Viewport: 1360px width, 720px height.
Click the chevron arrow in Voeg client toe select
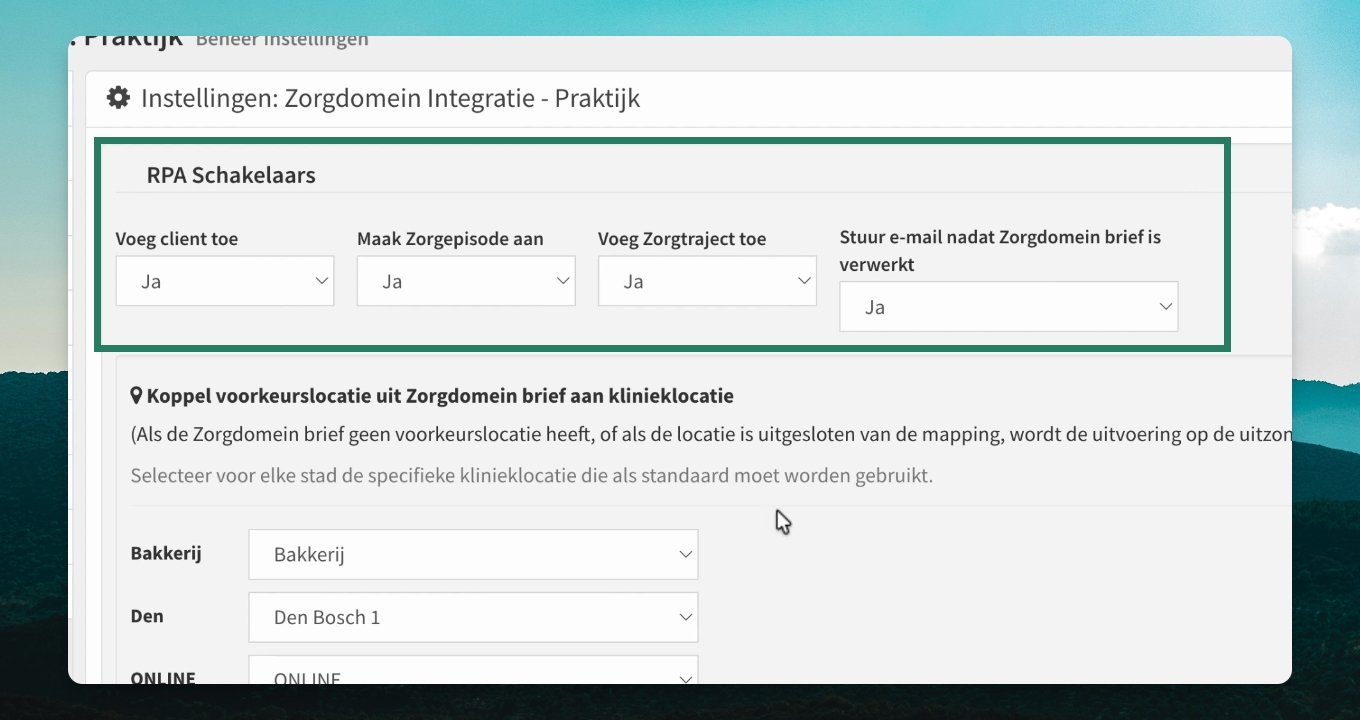(x=322, y=281)
